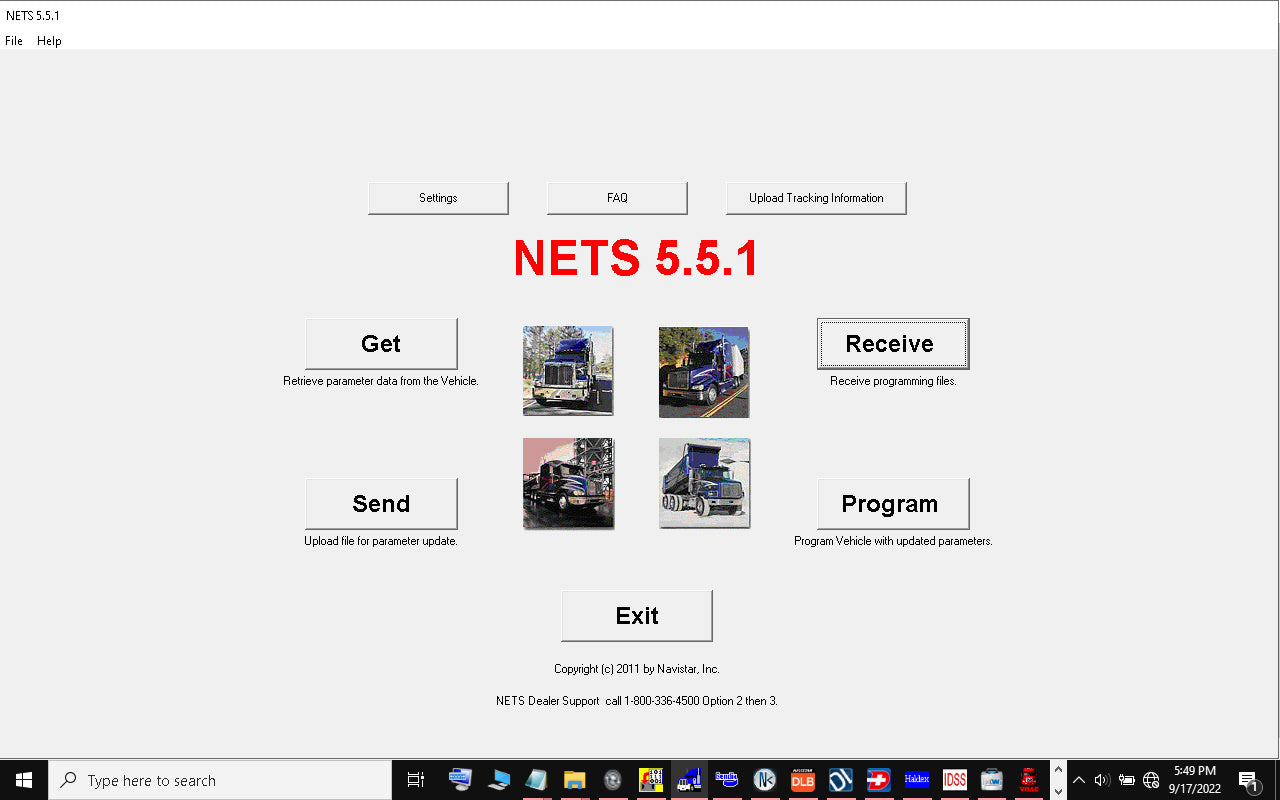This screenshot has width=1280, height=800.
Task: Click the NETS 5.5.1 red heading
Action: point(636,259)
